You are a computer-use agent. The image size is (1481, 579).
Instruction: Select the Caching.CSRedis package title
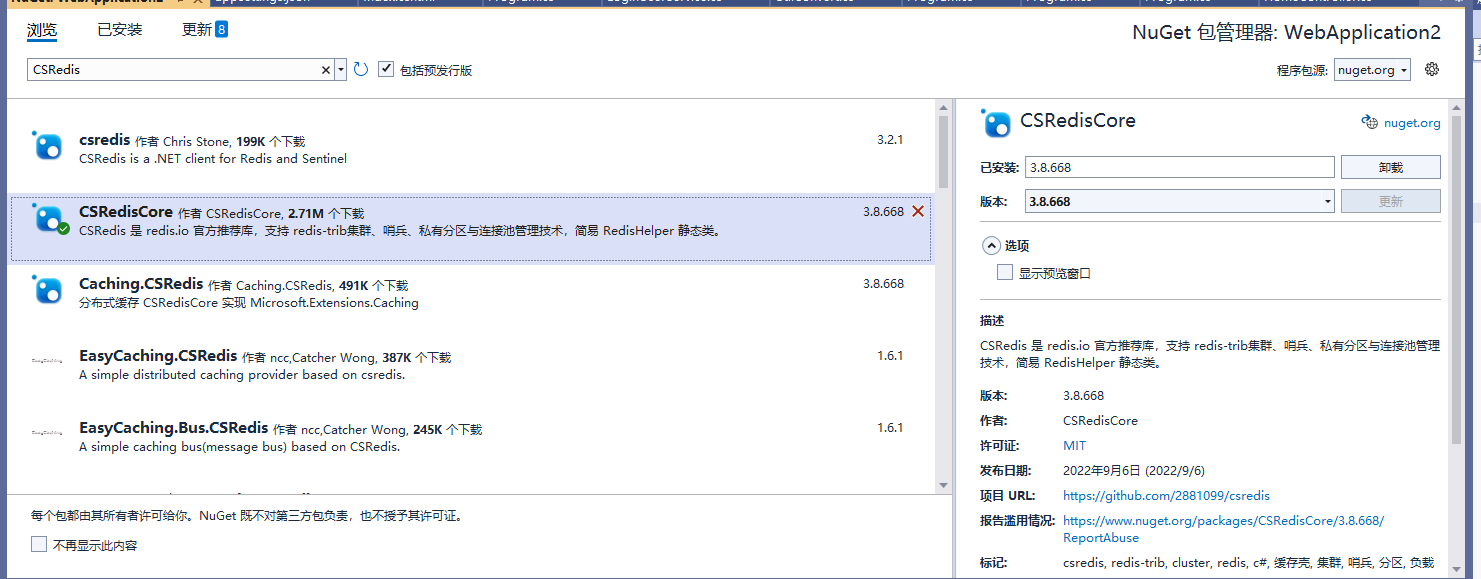click(x=141, y=284)
